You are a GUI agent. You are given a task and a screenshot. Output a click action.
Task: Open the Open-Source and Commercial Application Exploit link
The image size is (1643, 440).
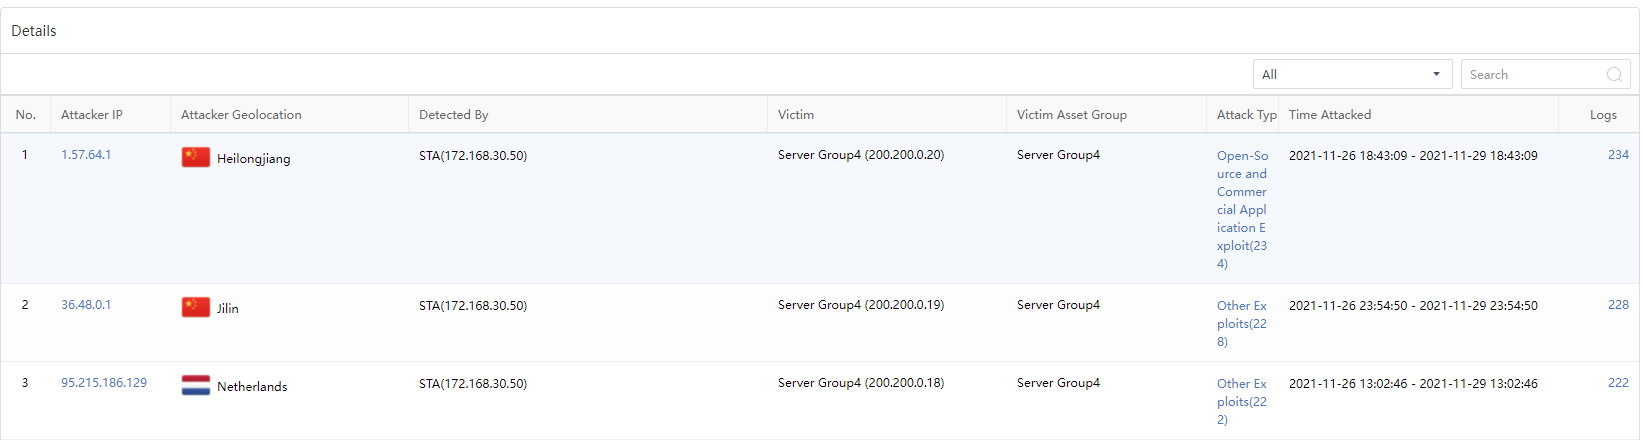point(1242,209)
